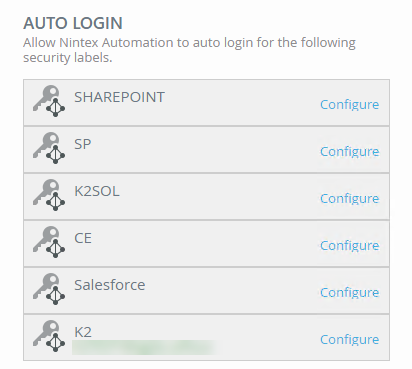Select the K2SOL key icon
The height and width of the screenshot is (369, 412).
point(49,195)
